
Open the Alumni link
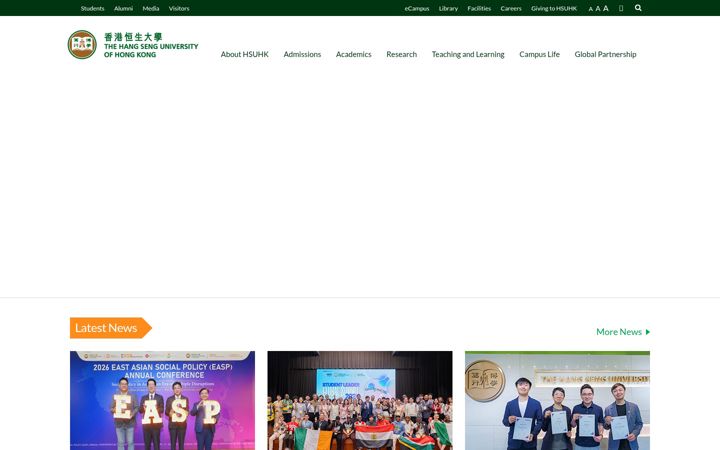[124, 8]
